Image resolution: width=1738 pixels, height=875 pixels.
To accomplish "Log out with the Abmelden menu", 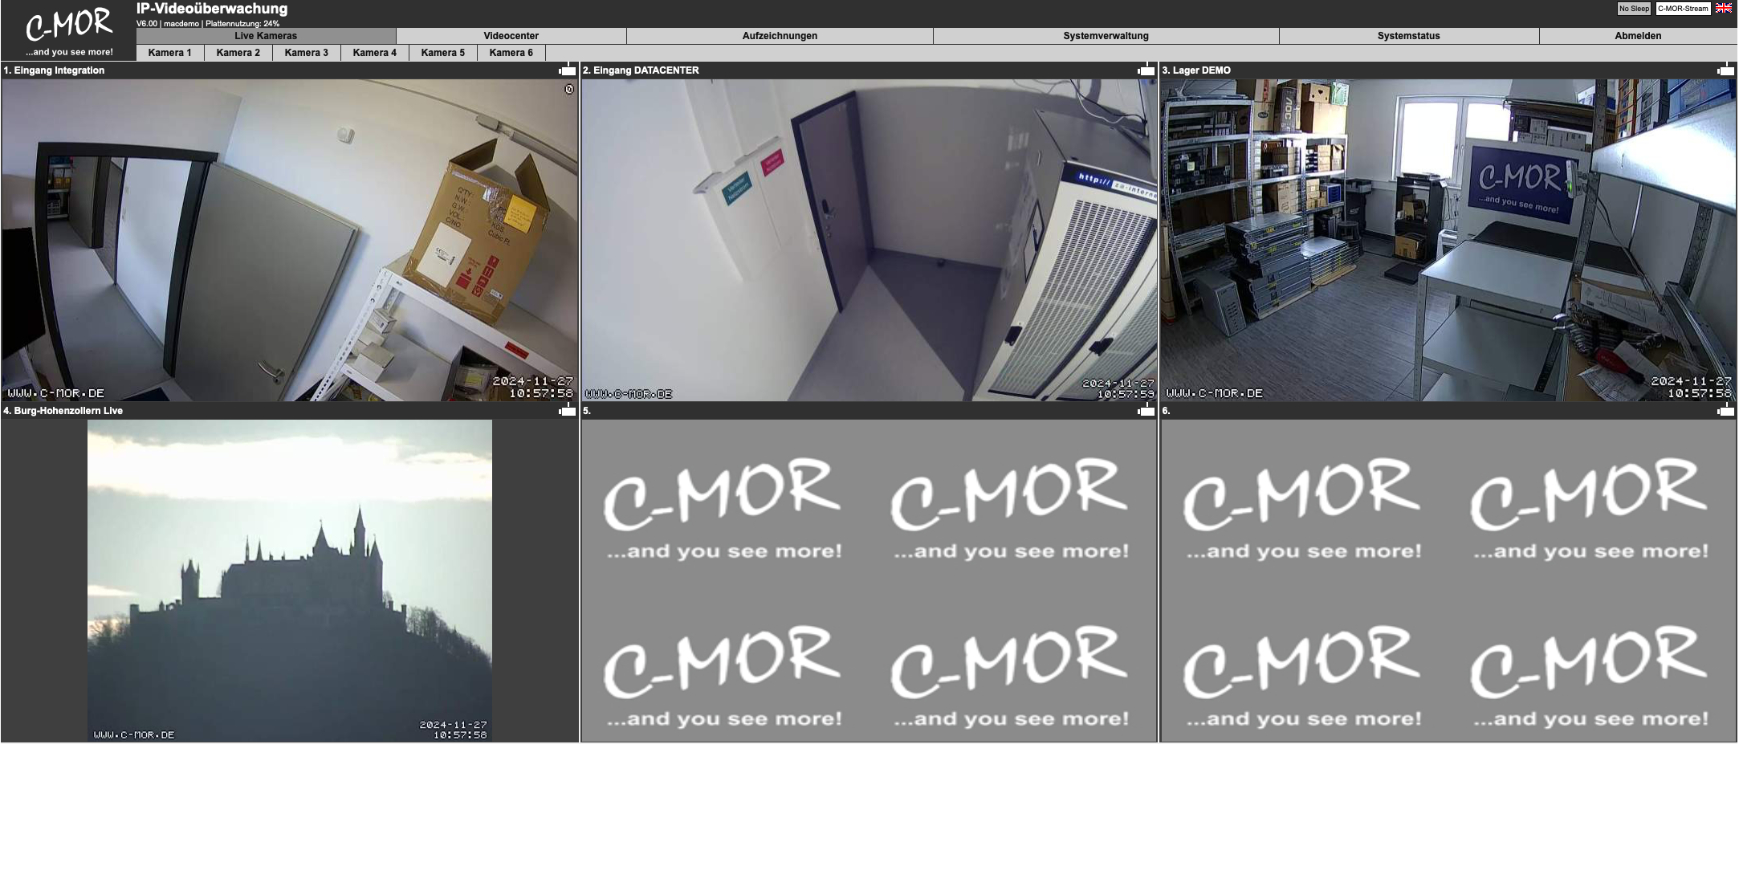I will click(x=1638, y=36).
